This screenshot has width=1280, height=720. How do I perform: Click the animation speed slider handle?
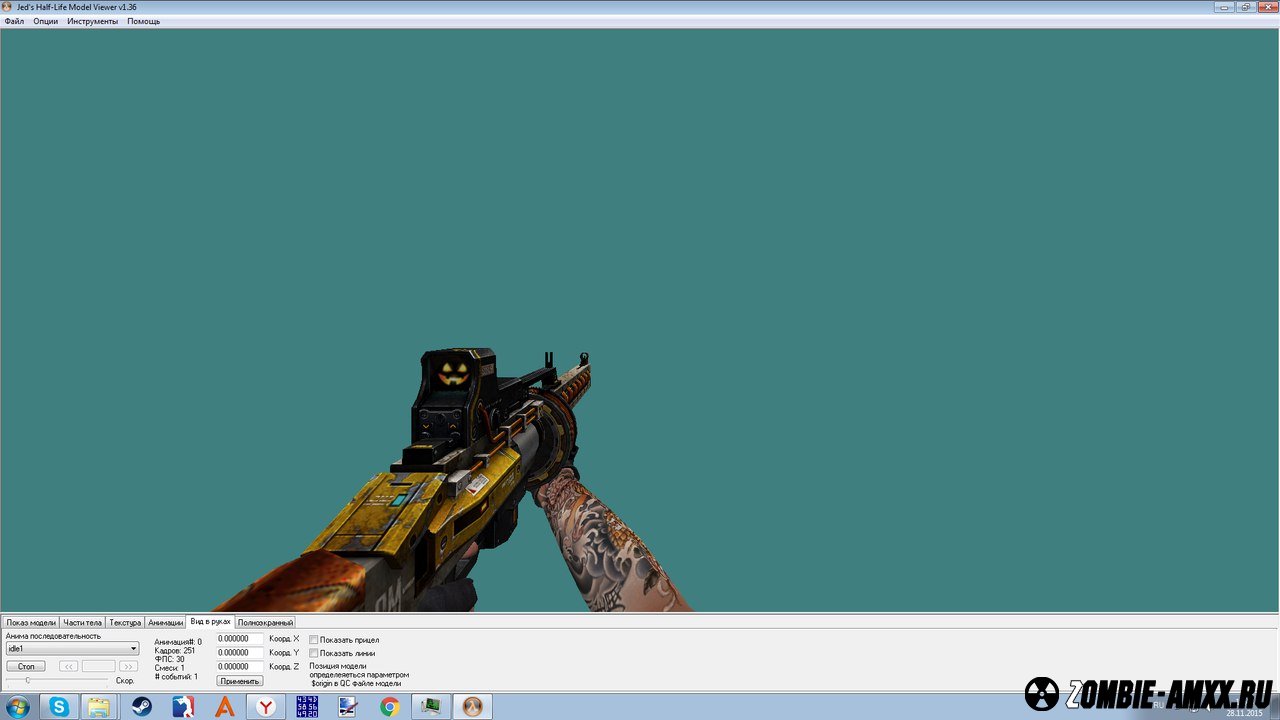pyautogui.click(x=27, y=680)
